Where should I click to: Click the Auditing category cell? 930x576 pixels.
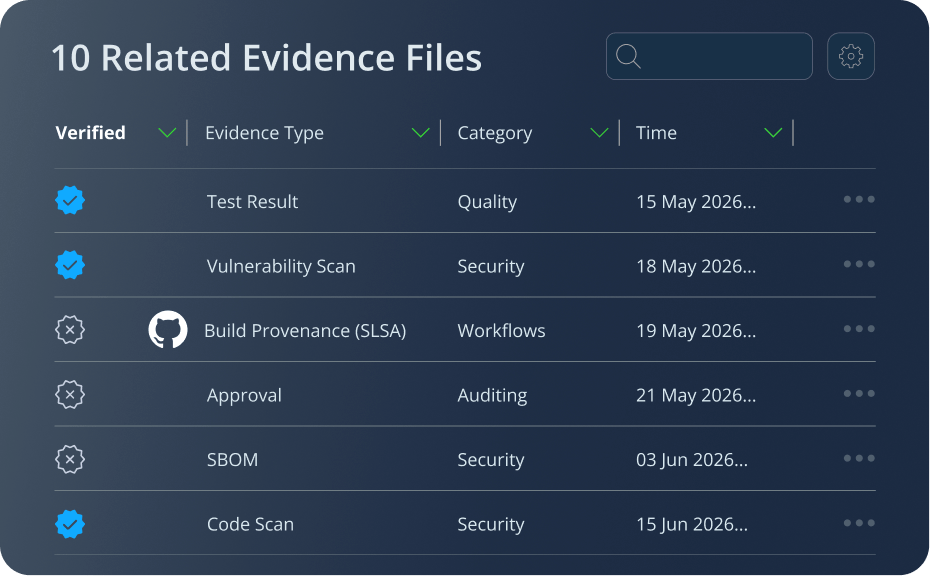[492, 396]
